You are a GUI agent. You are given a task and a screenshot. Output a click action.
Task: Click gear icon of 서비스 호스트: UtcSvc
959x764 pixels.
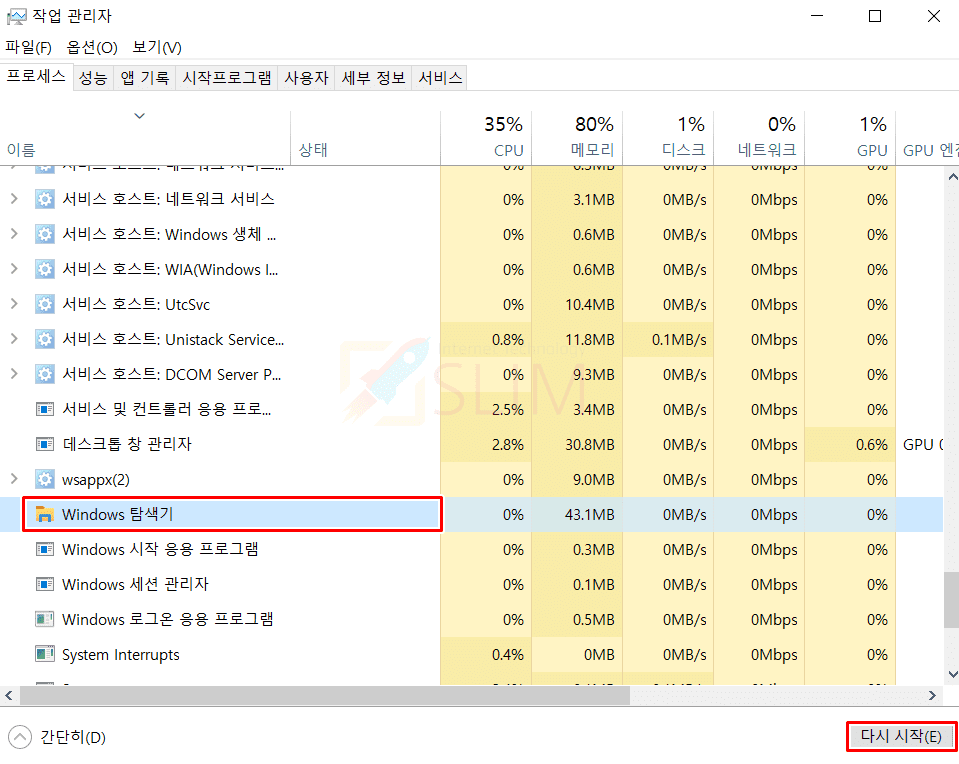coord(45,304)
